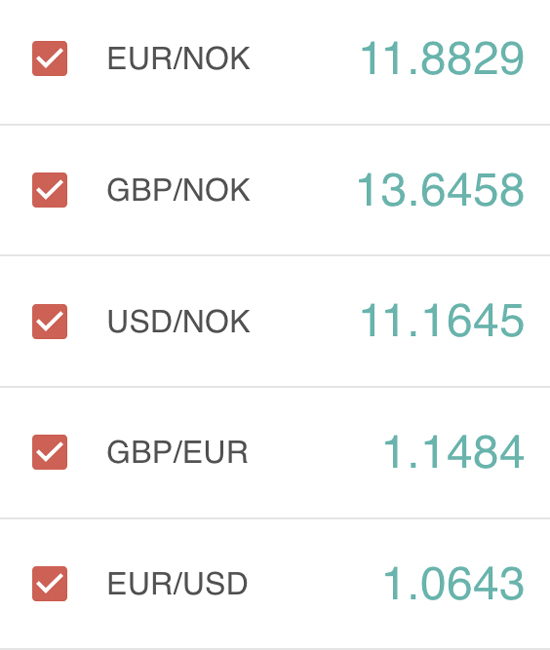This screenshot has width=550, height=650.
Task: Open the USD/NOK pair label
Action: coord(179,321)
